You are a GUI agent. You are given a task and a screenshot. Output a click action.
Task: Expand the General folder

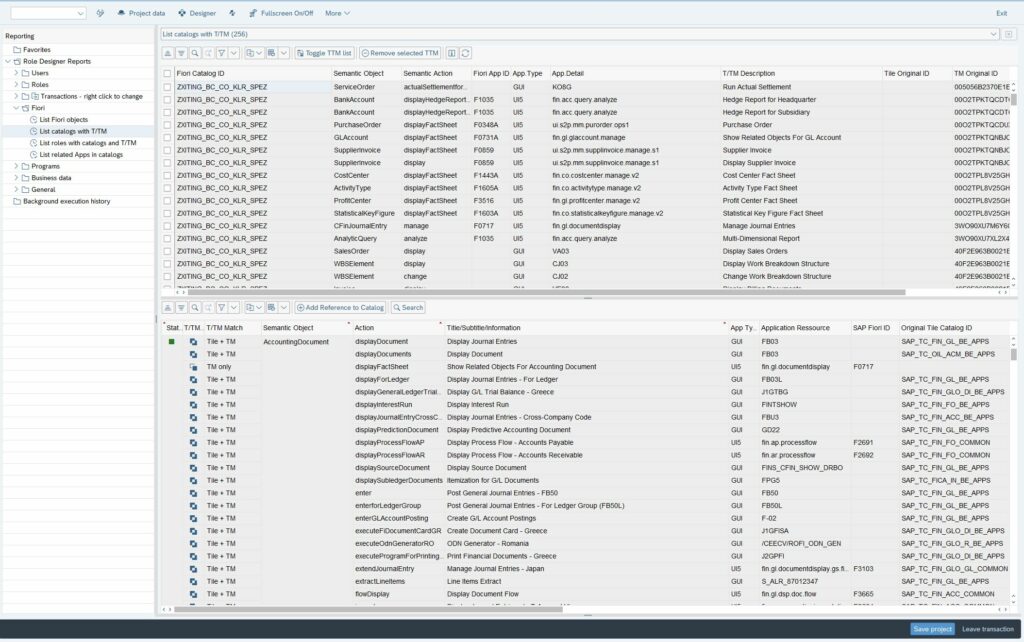[x=16, y=189]
